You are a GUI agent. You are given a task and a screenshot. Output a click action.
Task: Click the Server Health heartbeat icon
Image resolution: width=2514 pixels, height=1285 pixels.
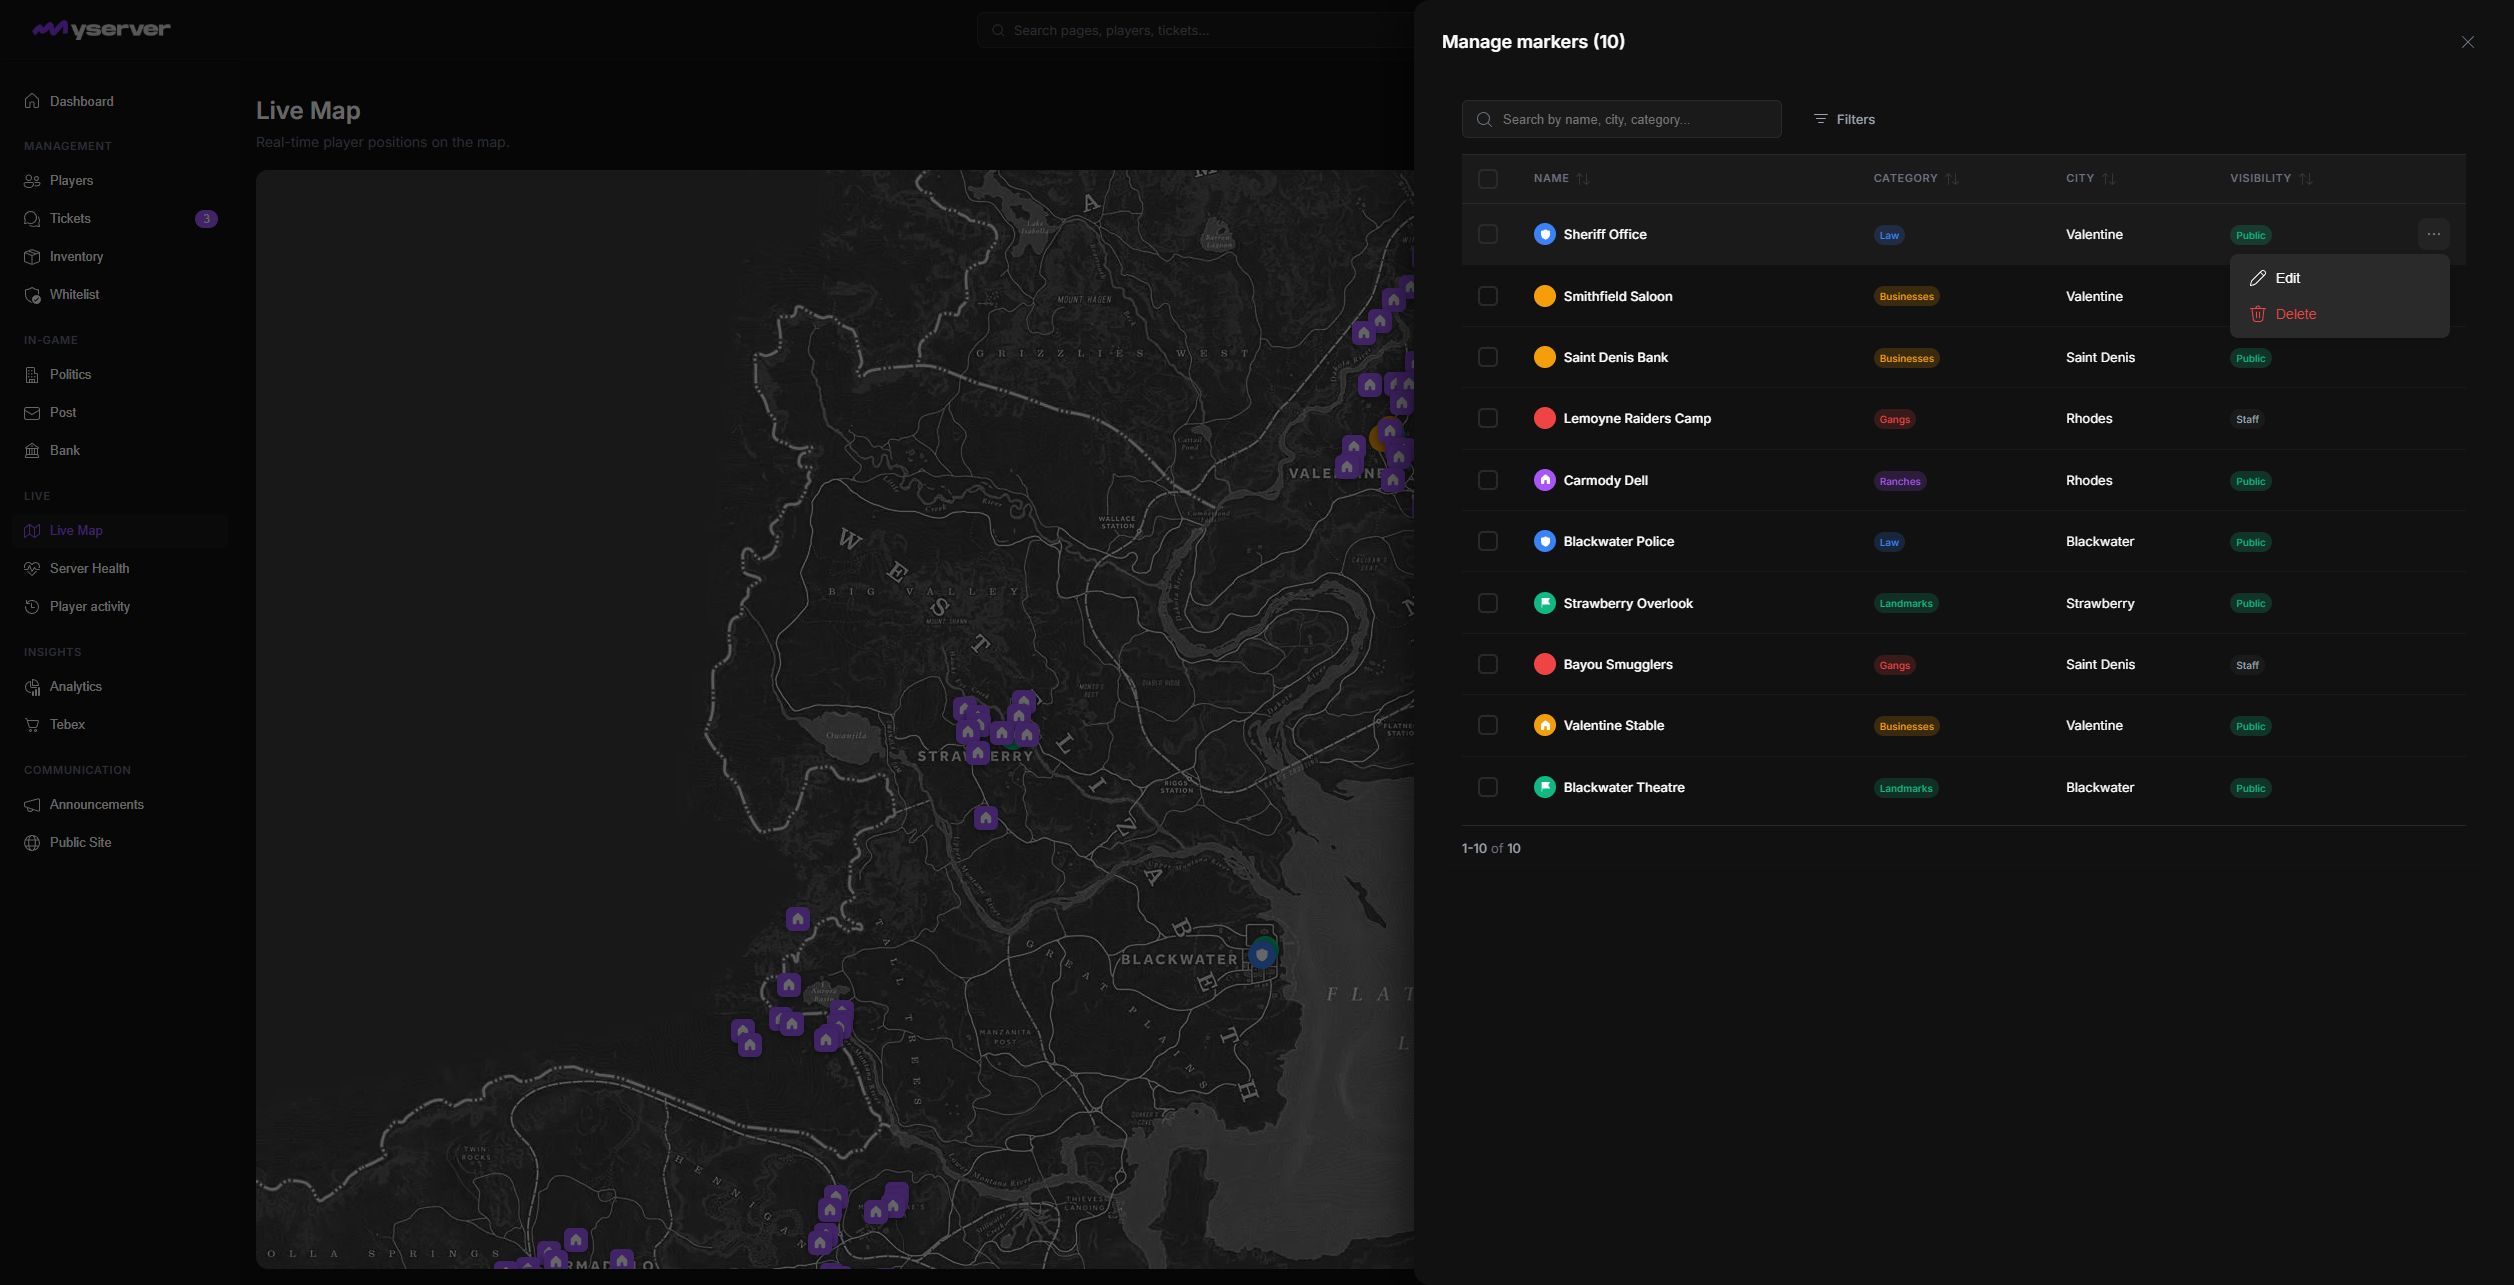click(x=32, y=568)
